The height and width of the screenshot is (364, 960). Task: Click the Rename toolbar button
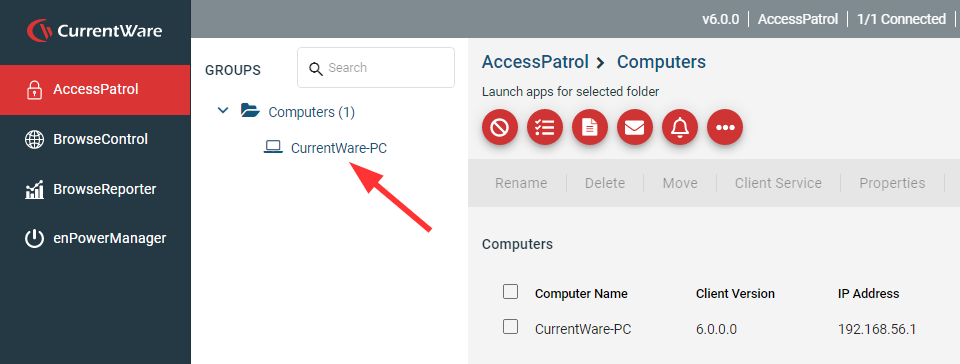(x=521, y=183)
